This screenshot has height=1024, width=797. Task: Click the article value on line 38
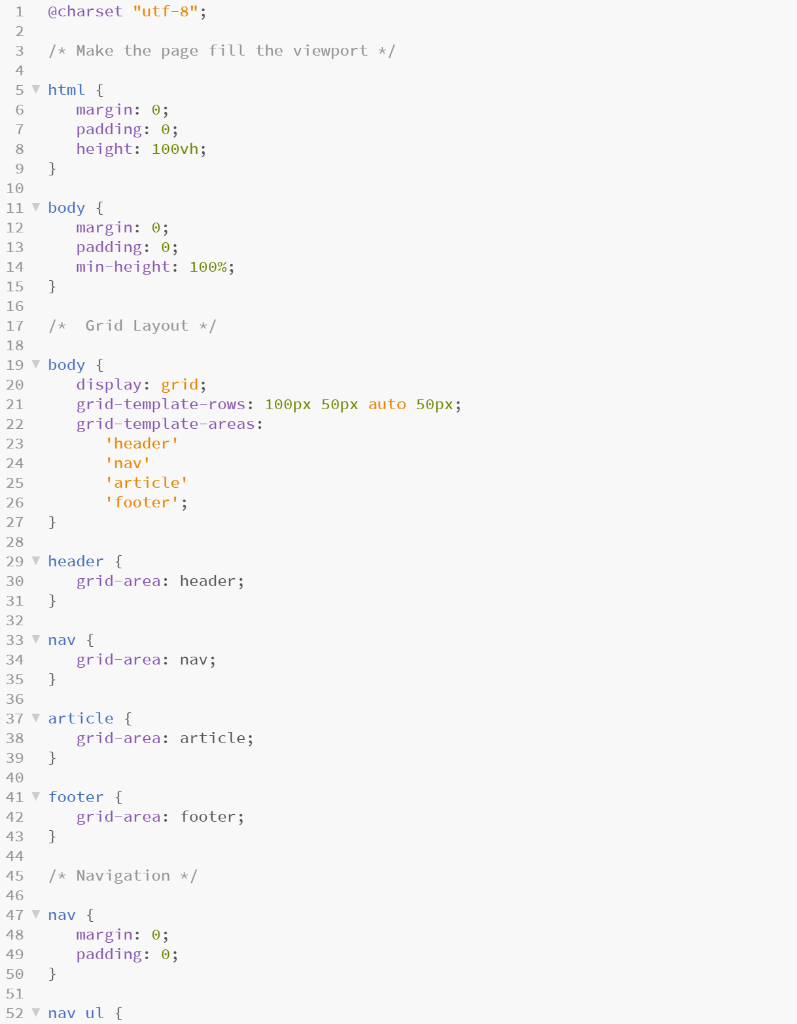(x=212, y=738)
